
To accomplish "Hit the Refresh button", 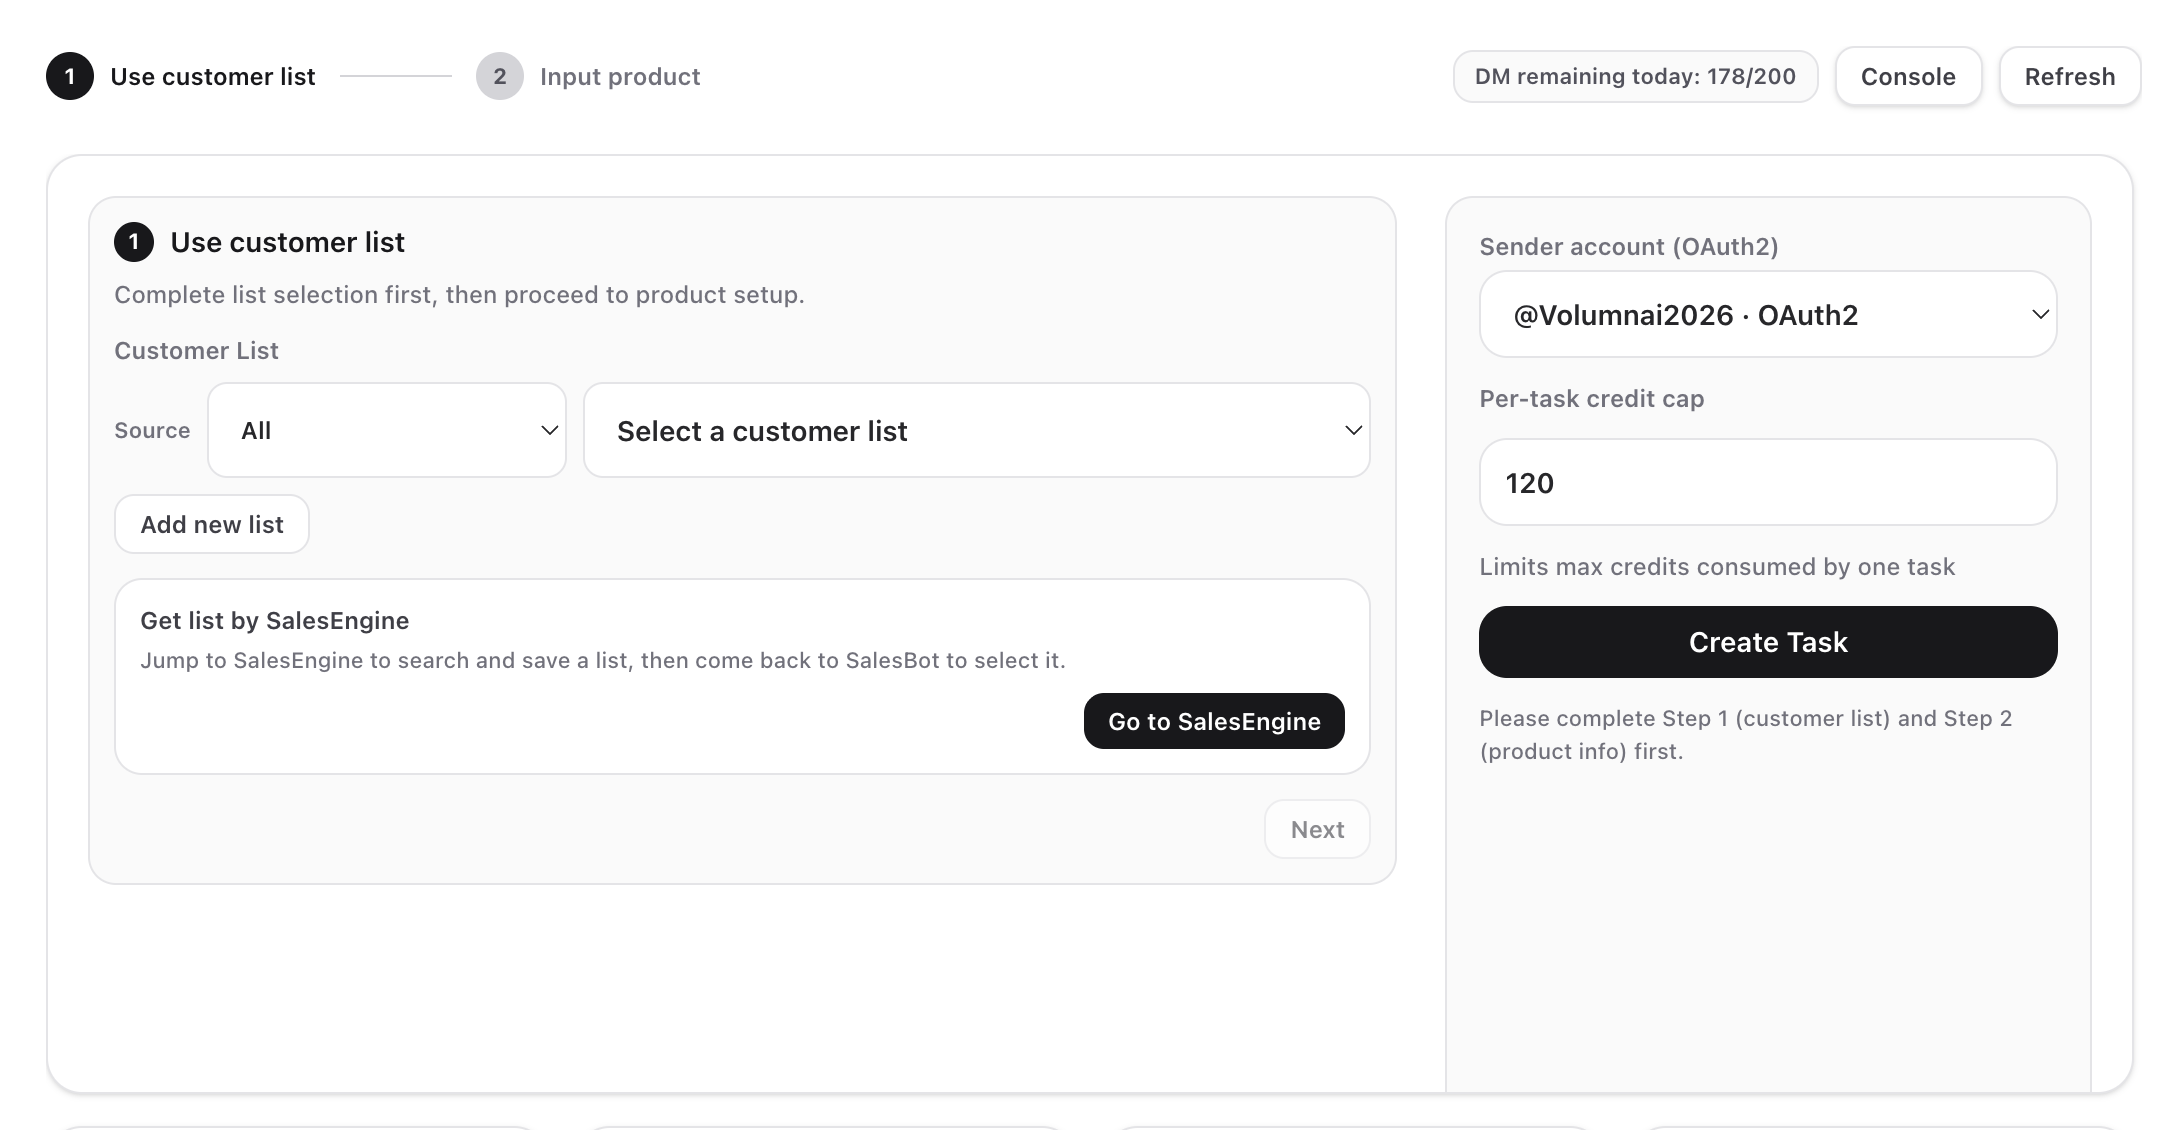I will pyautogui.click(x=2069, y=76).
